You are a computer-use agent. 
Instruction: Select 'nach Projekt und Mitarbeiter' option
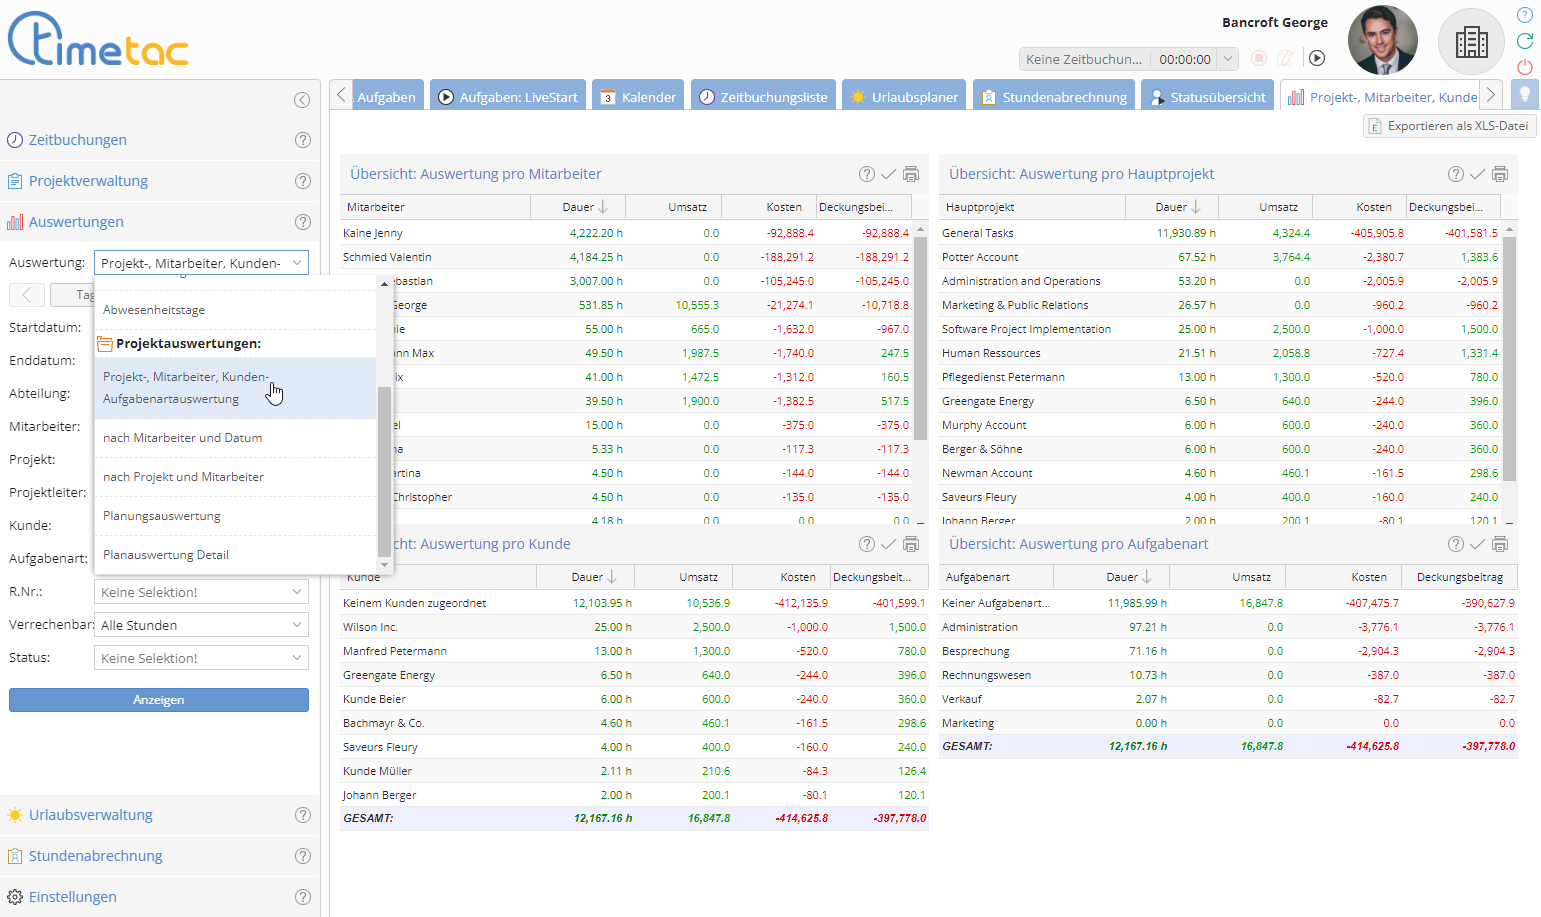click(x=183, y=477)
